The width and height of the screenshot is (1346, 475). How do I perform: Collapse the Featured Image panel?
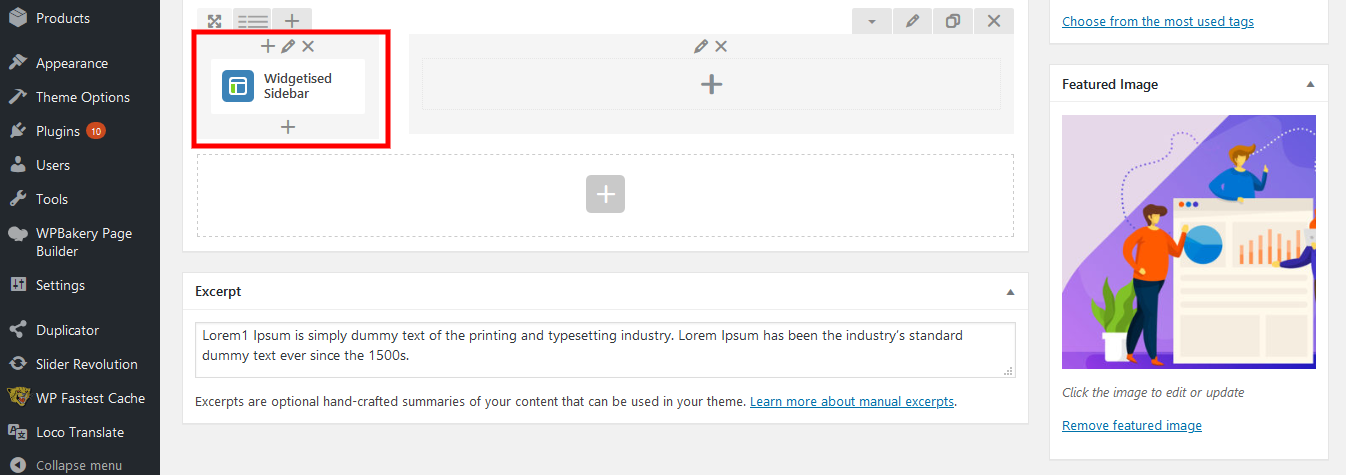1310,85
